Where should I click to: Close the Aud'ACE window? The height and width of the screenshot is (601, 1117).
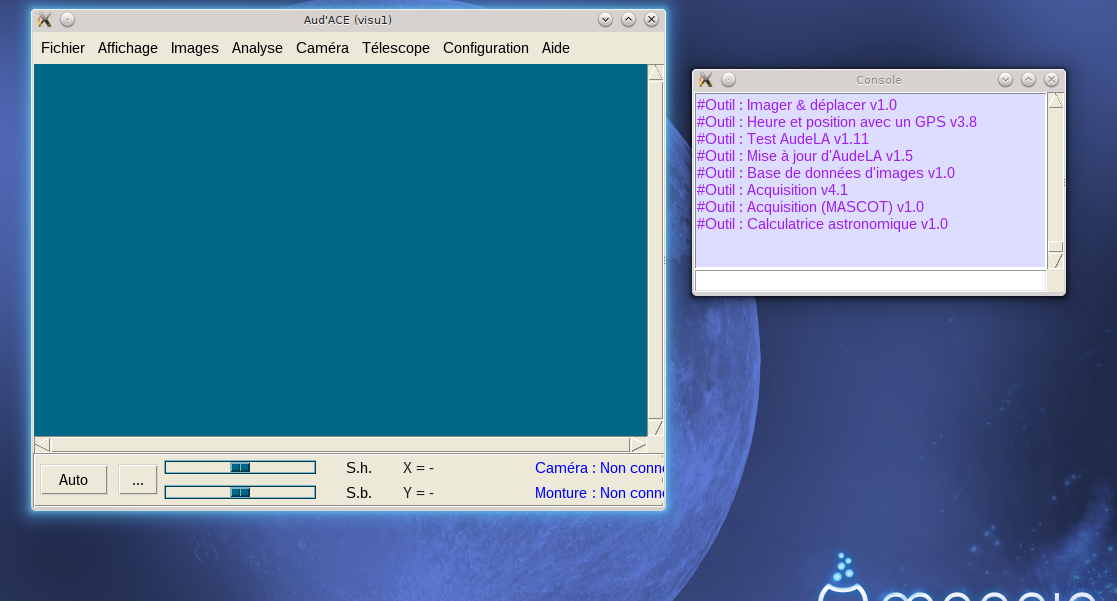(651, 20)
